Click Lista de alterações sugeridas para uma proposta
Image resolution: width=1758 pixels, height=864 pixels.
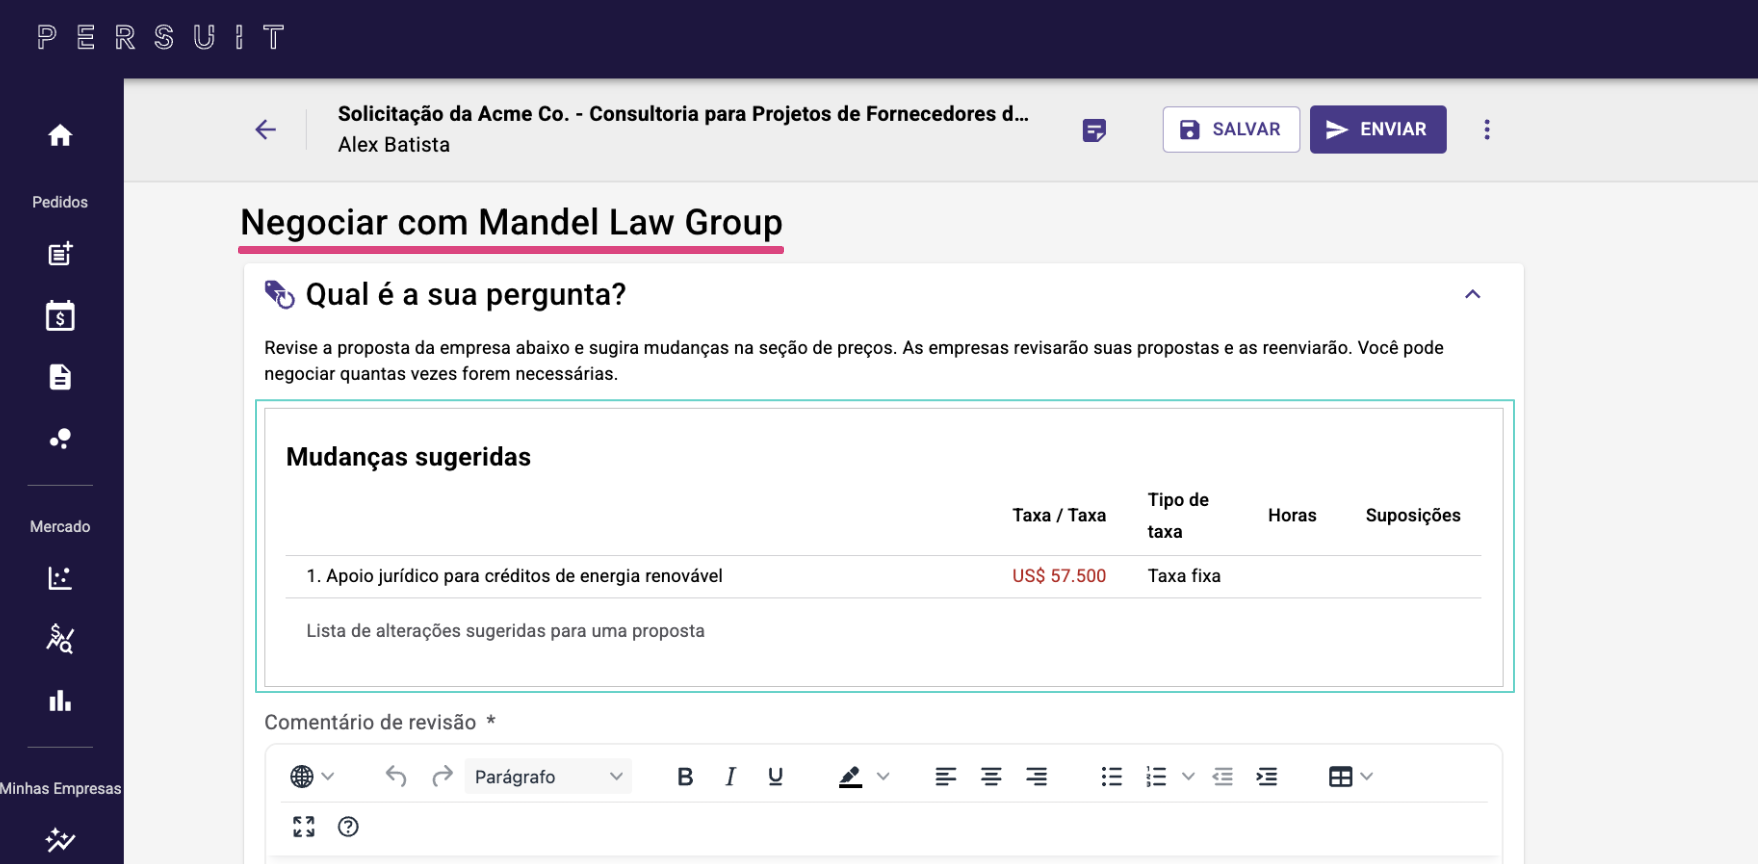(x=505, y=631)
